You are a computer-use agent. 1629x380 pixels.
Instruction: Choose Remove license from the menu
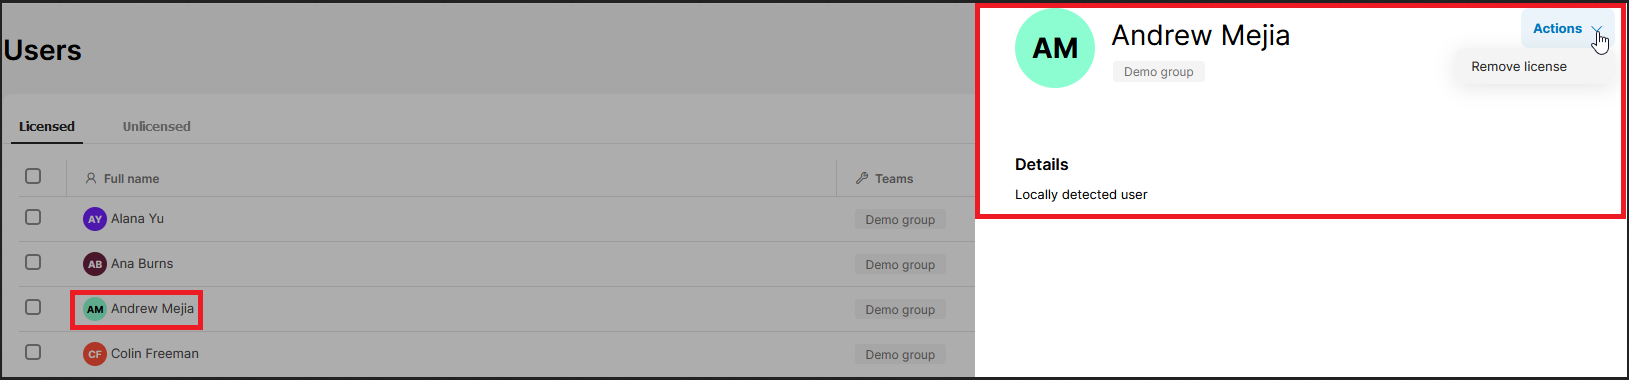[x=1518, y=67]
